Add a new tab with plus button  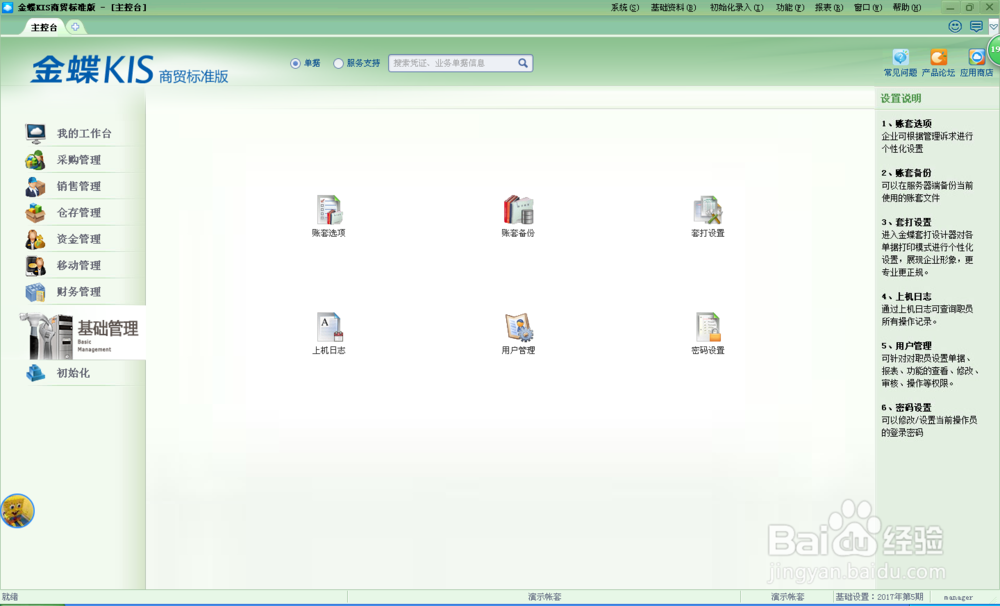(75, 27)
